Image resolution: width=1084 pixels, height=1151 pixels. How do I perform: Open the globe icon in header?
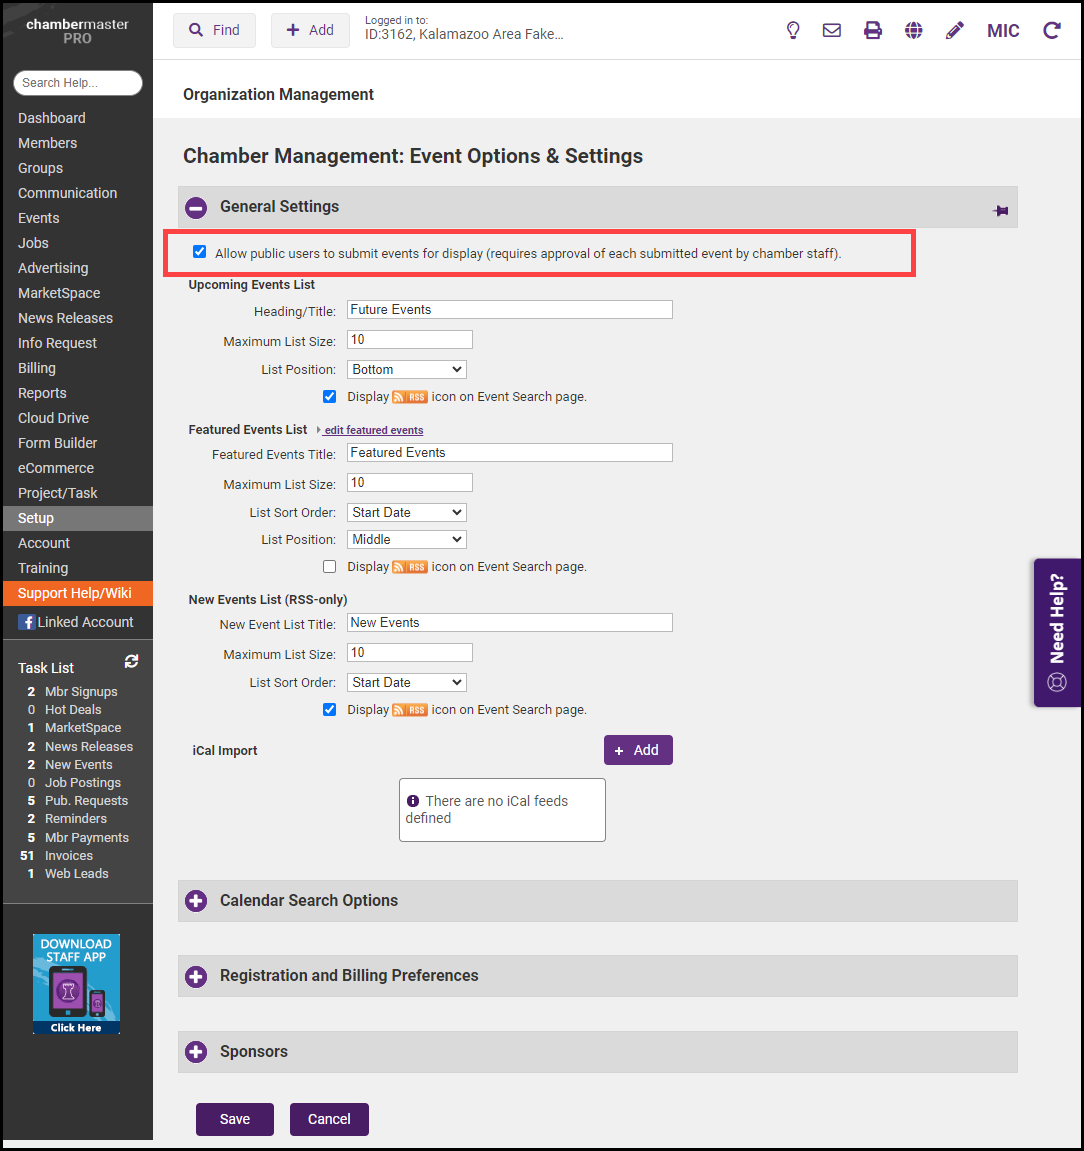(914, 31)
